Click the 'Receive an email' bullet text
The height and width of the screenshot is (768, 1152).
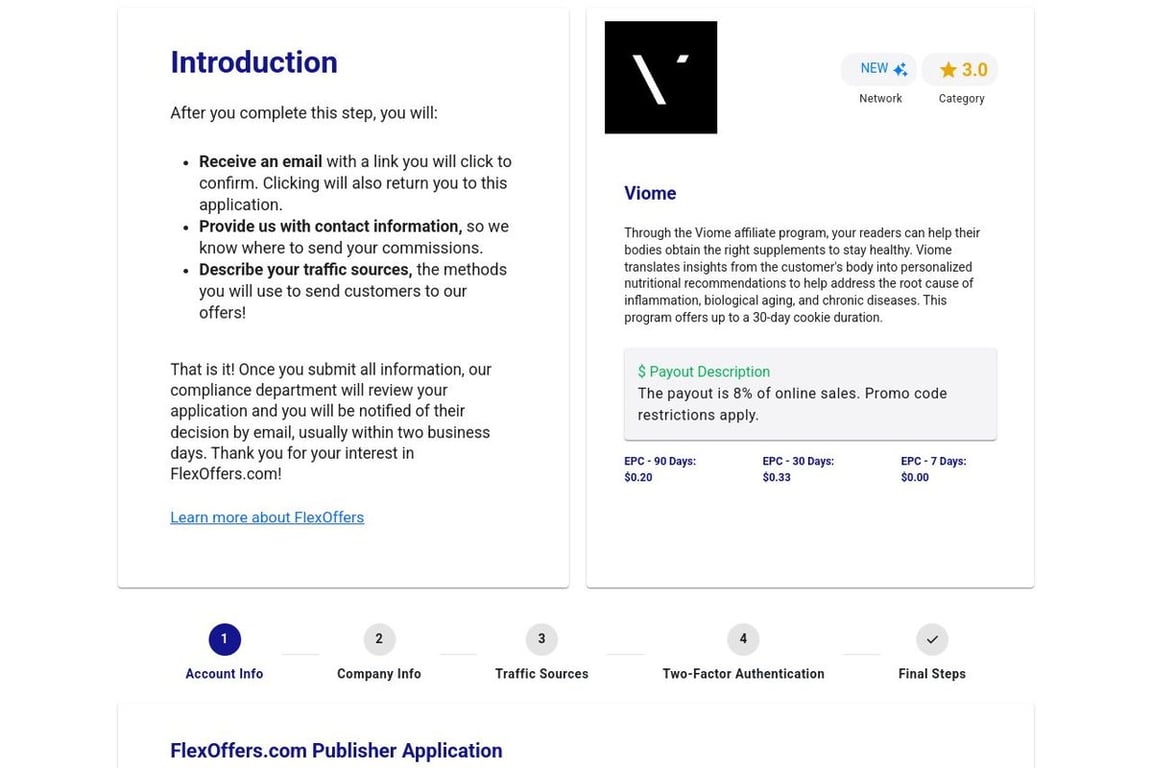click(260, 162)
